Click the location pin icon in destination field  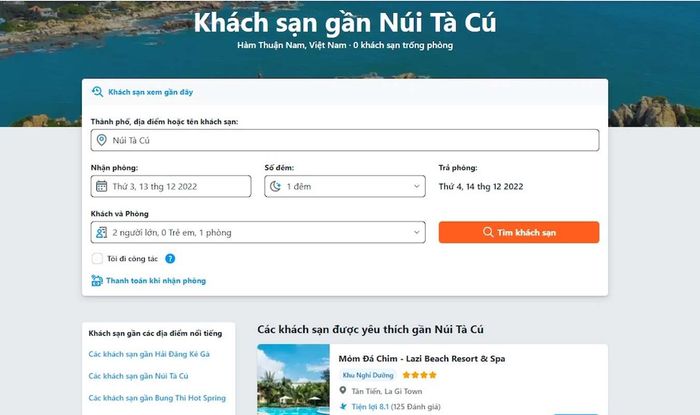coord(102,140)
